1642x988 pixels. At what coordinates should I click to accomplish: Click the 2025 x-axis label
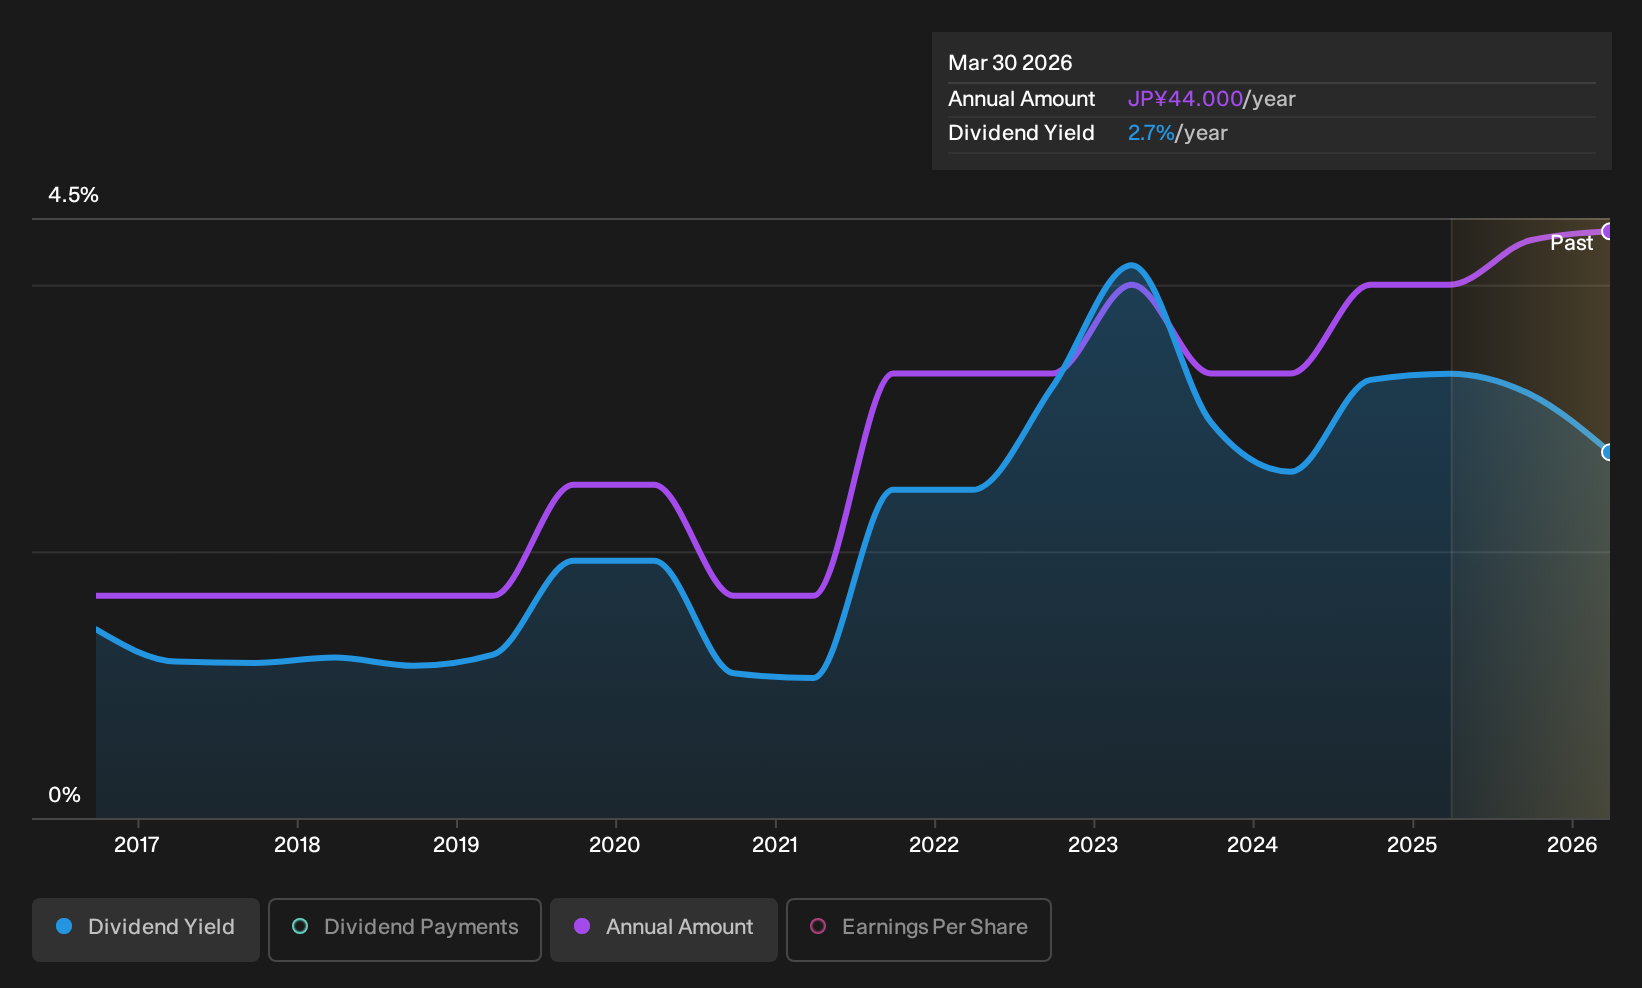[1412, 845]
